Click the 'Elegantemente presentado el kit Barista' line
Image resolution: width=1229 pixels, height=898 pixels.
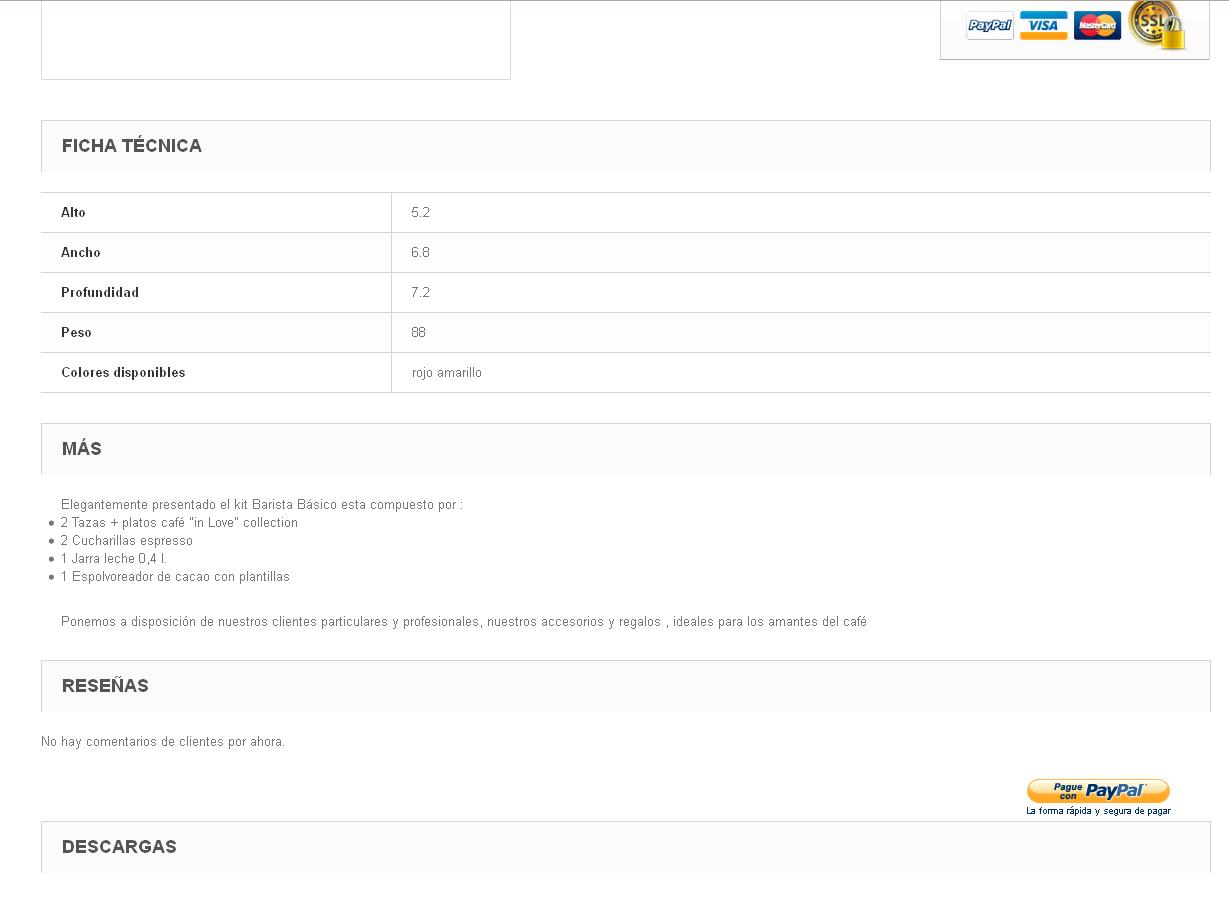click(x=261, y=505)
